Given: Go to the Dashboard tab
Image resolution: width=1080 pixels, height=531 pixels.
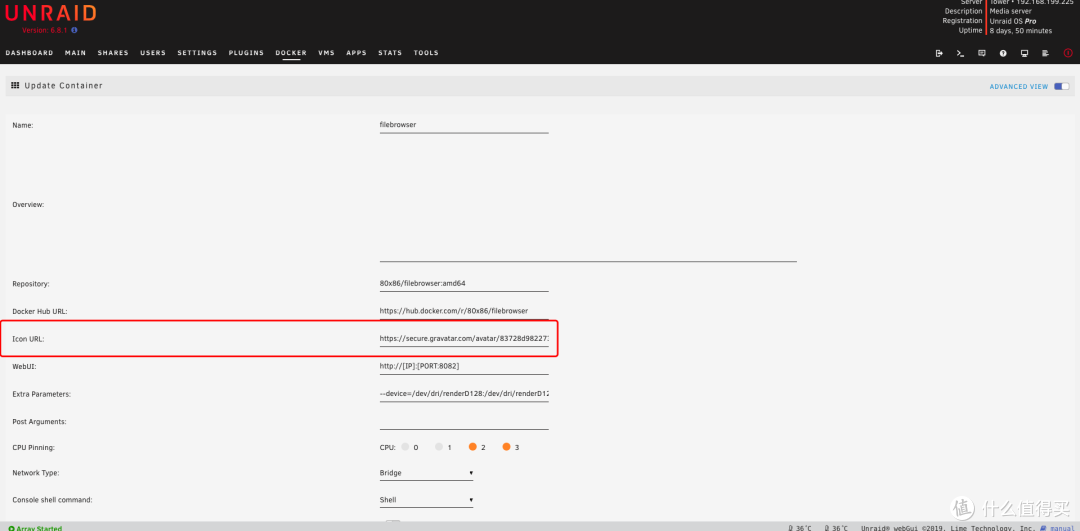Looking at the screenshot, I should 29,53.
